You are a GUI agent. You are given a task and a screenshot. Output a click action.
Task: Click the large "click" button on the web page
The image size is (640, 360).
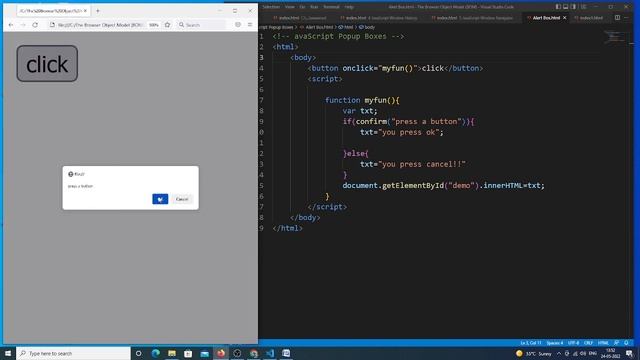tap(47, 64)
